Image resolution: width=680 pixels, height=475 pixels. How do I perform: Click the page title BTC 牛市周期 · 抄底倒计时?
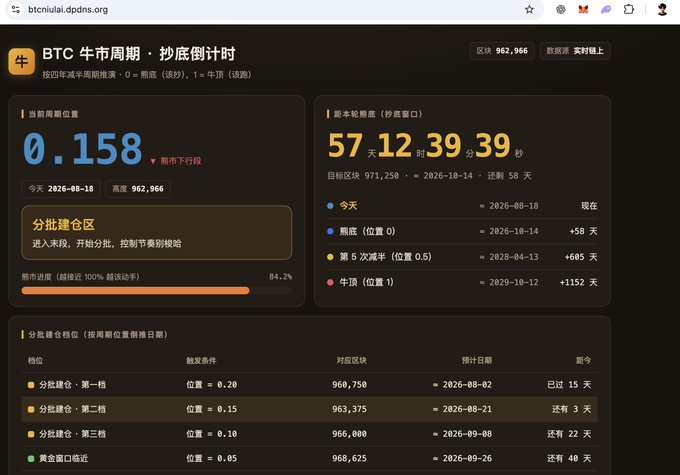[139, 54]
